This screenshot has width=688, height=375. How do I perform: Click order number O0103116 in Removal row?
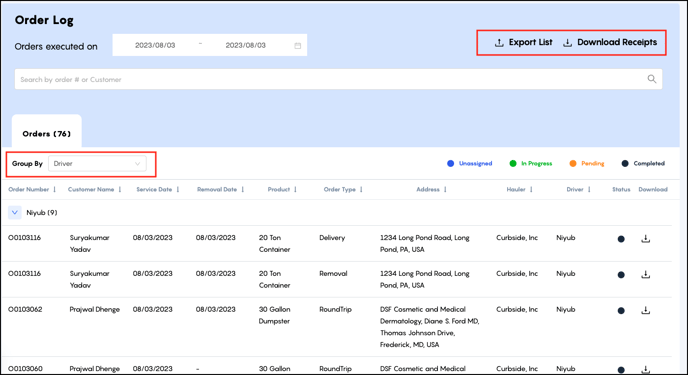25,274
